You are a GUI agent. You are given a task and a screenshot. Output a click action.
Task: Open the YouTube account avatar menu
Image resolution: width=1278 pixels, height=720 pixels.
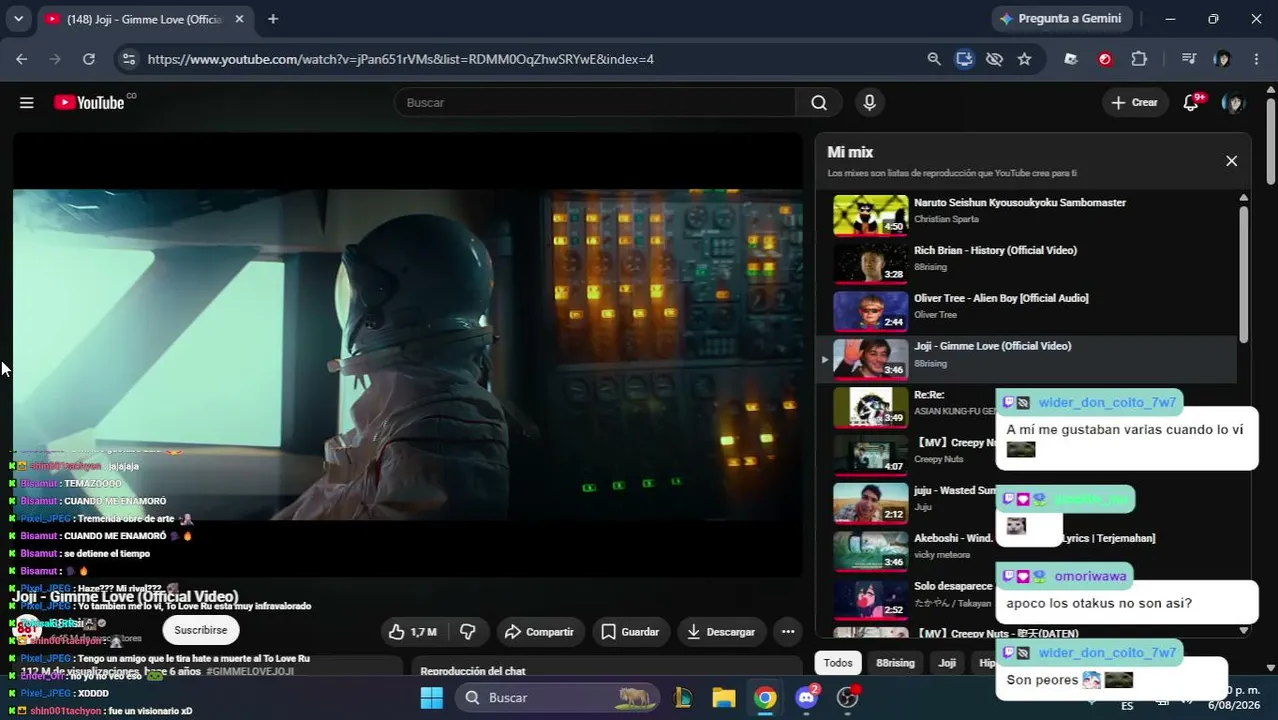pos(1234,102)
